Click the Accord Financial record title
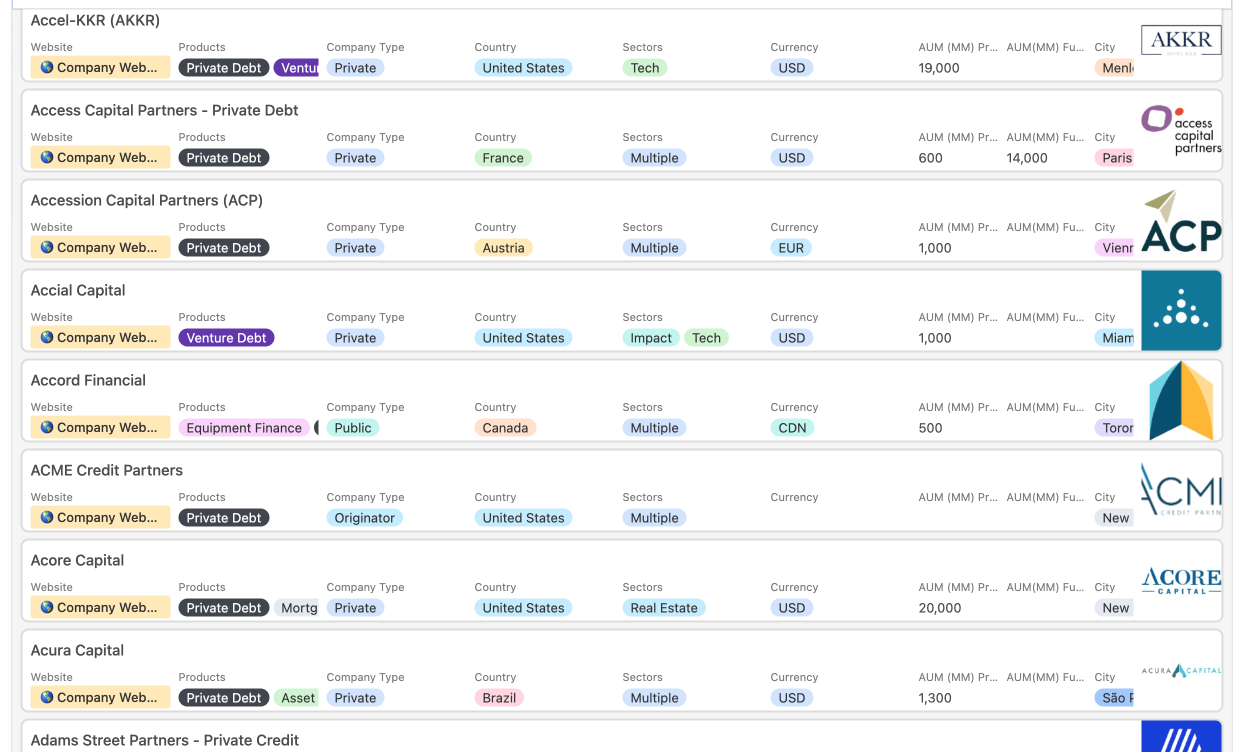Viewport: 1252px width, 752px height. point(88,381)
